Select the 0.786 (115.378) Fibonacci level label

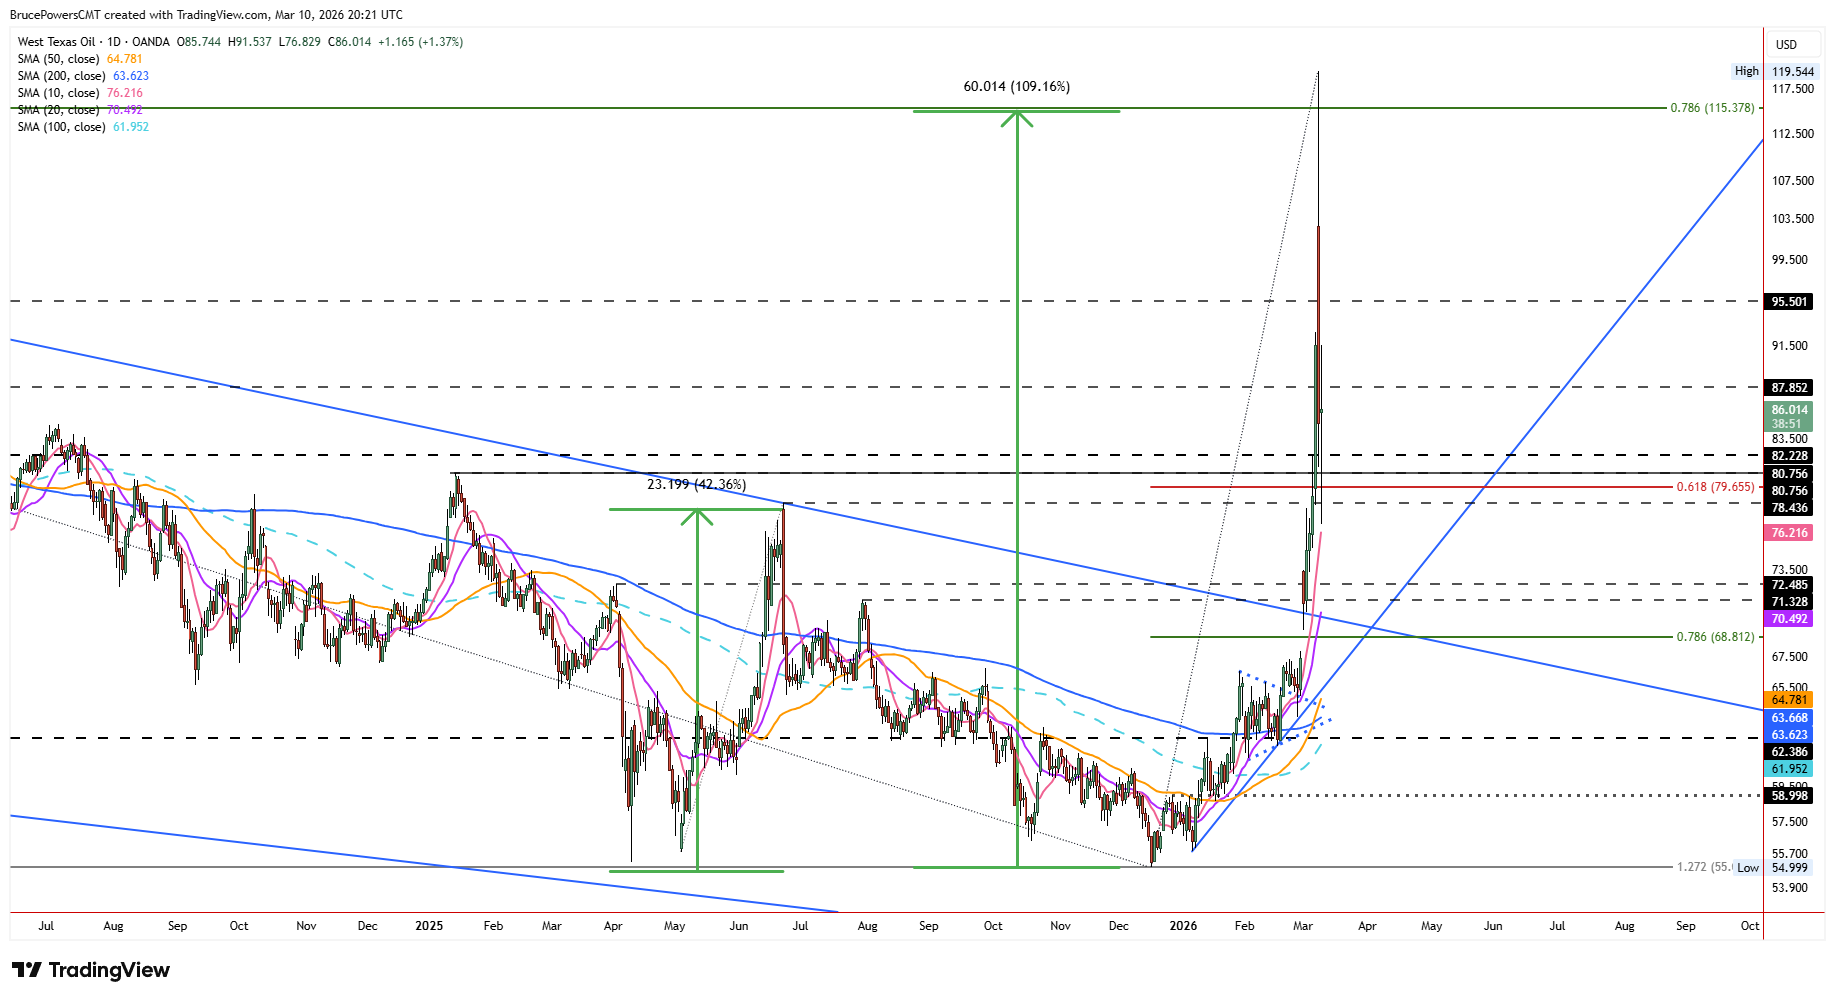coord(1712,108)
